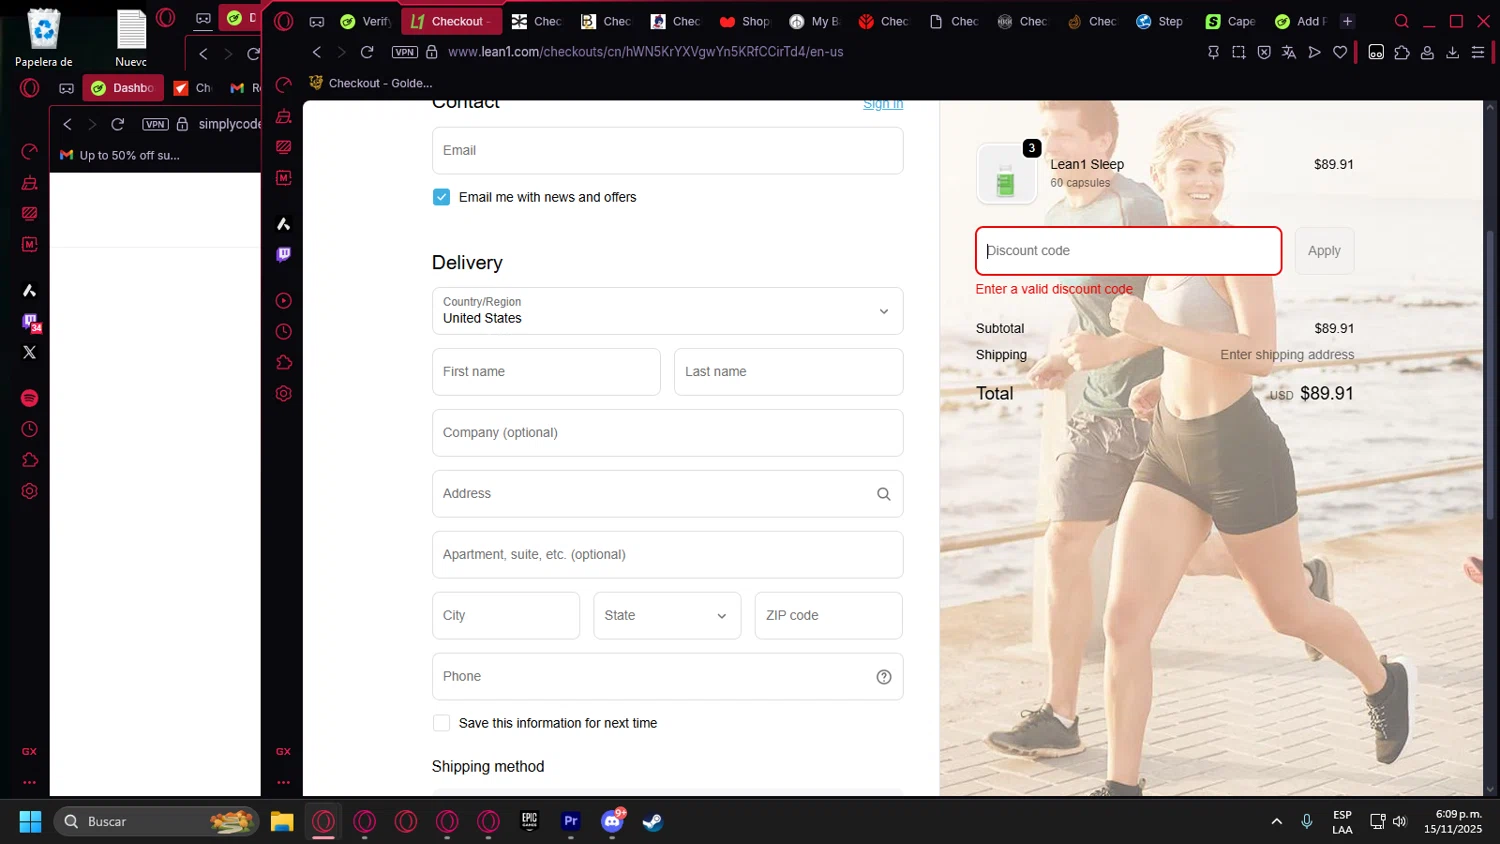
Task: Click the Email input field
Action: pyautogui.click(x=668, y=151)
